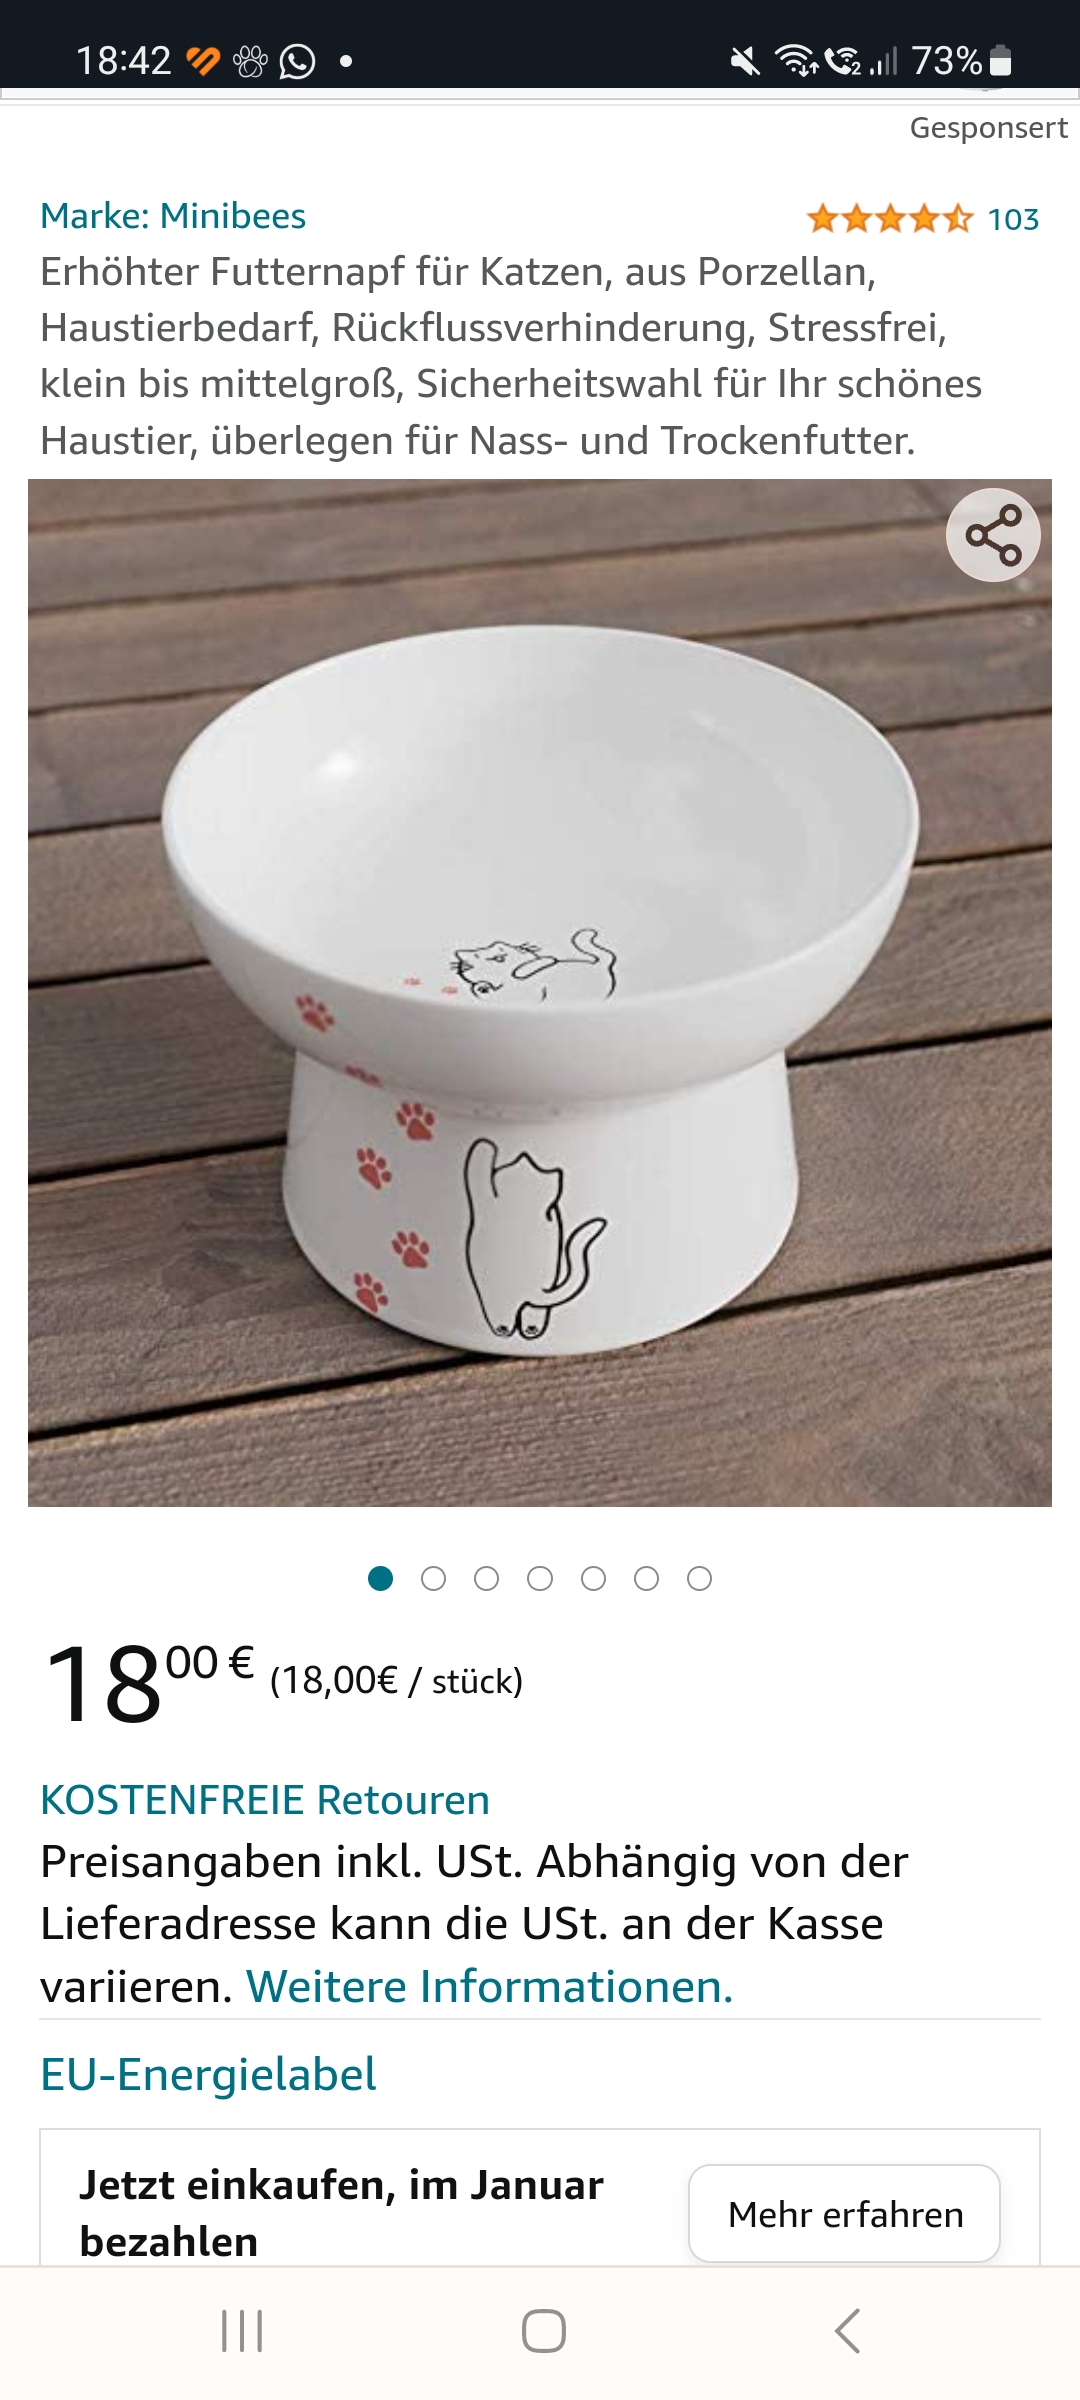Open the 103 reviews count
Viewport: 1080px width, 2400px height.
pos(1013,219)
